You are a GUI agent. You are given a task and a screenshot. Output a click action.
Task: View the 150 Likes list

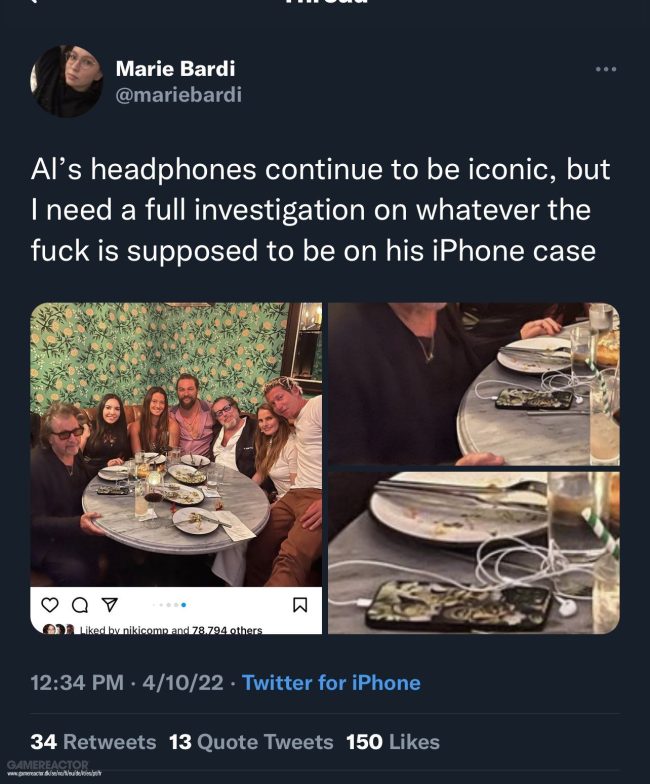393,742
